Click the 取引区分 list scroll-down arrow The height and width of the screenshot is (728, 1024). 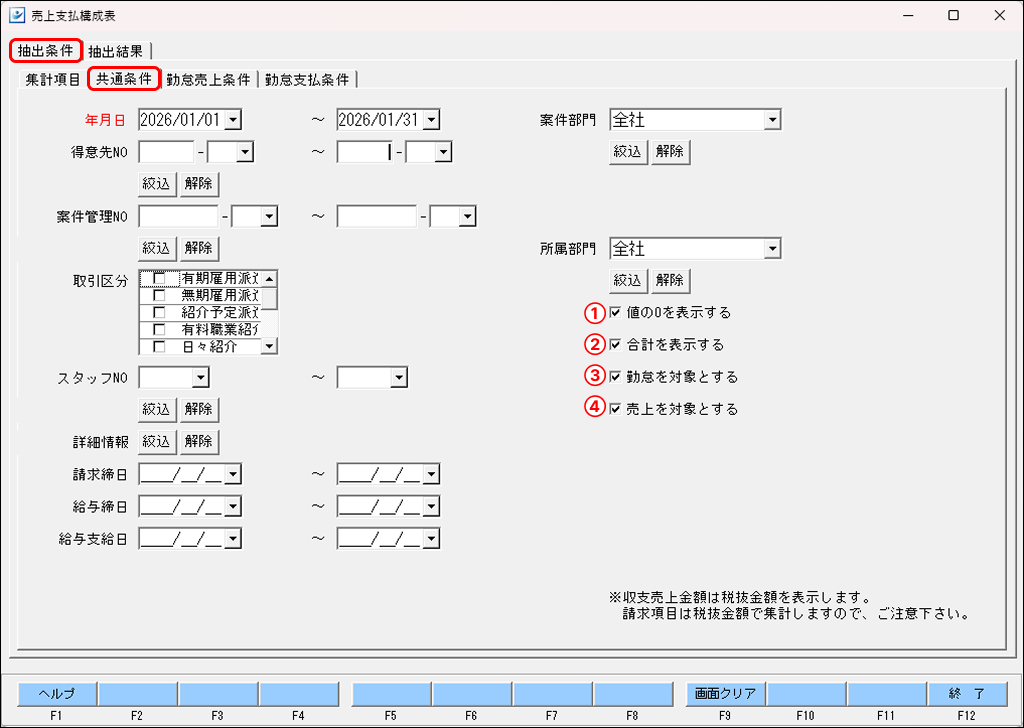coord(269,347)
